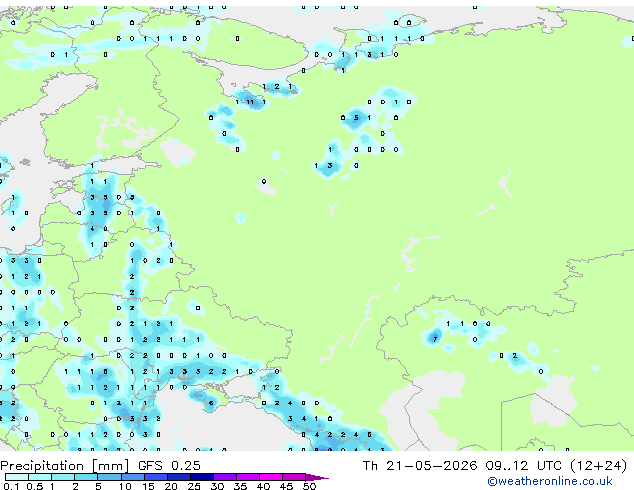Viewport: 634px width, 490px height.
Task: Click the 15–20 mm legend color swatch
Action: [x=156, y=477]
